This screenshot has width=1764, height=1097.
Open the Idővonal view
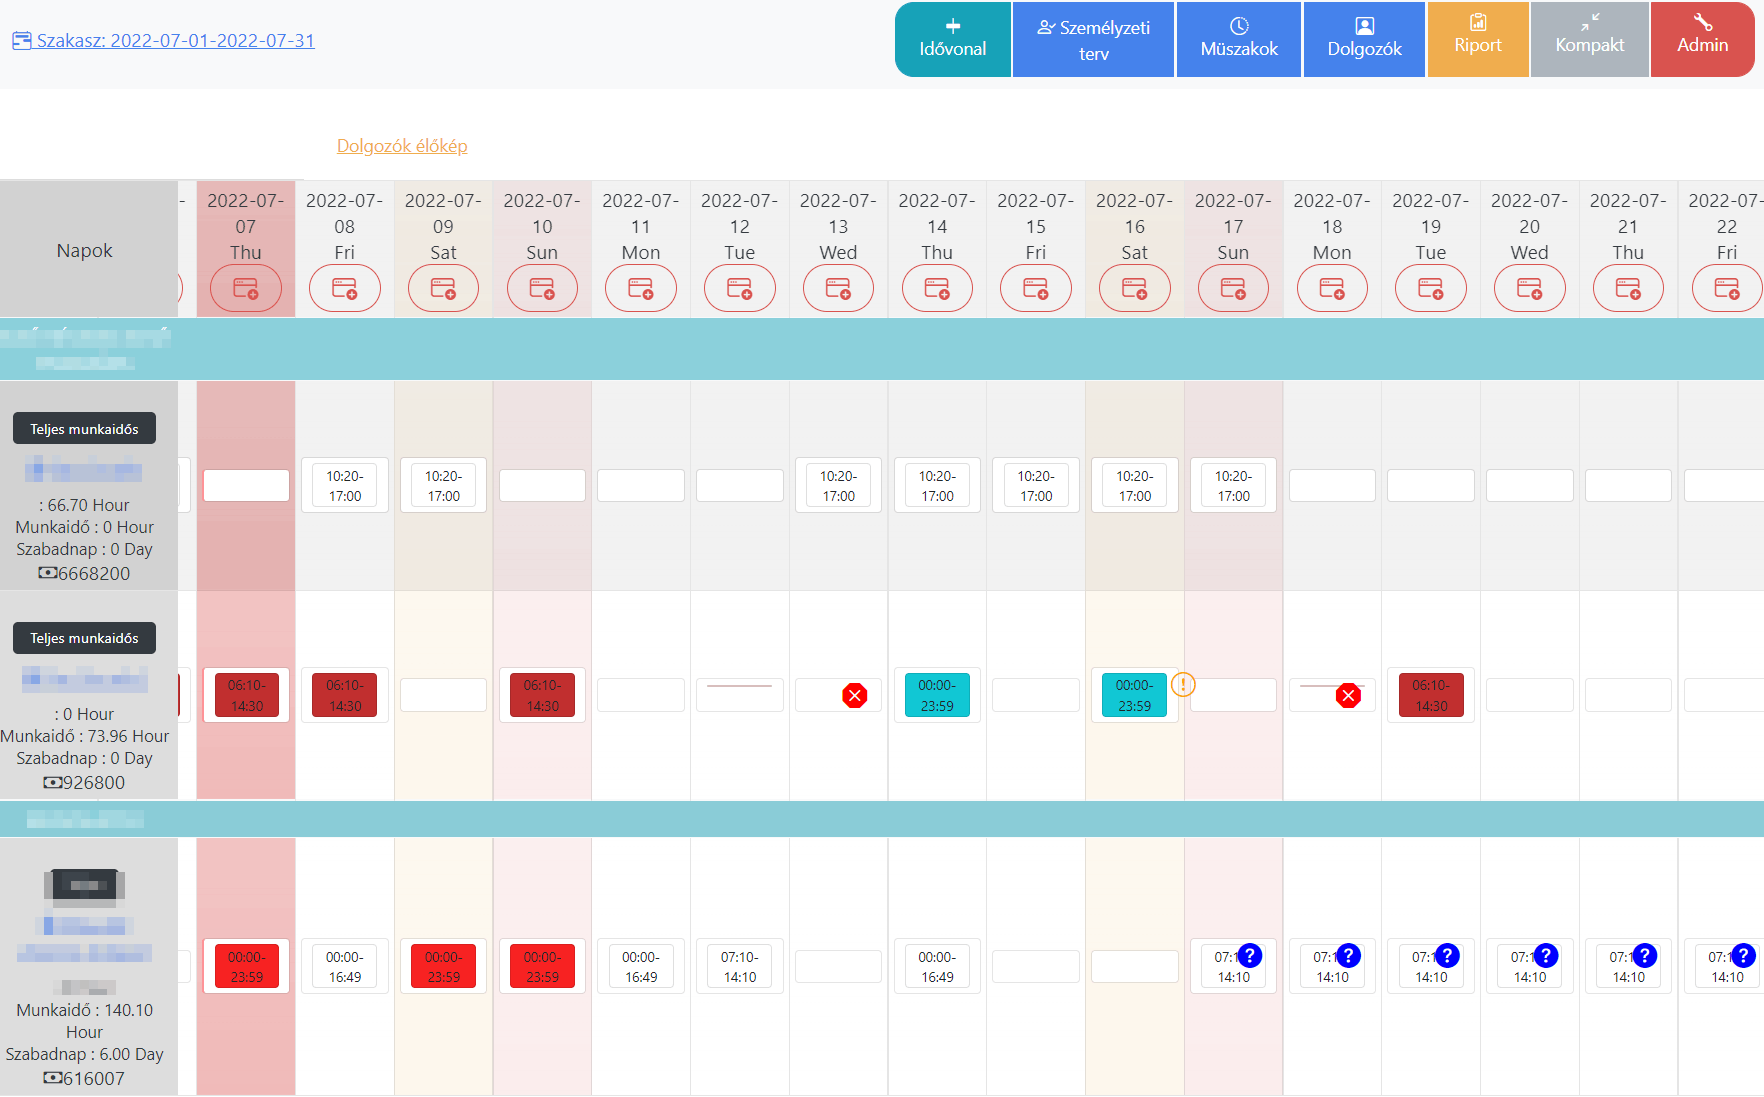(952, 39)
